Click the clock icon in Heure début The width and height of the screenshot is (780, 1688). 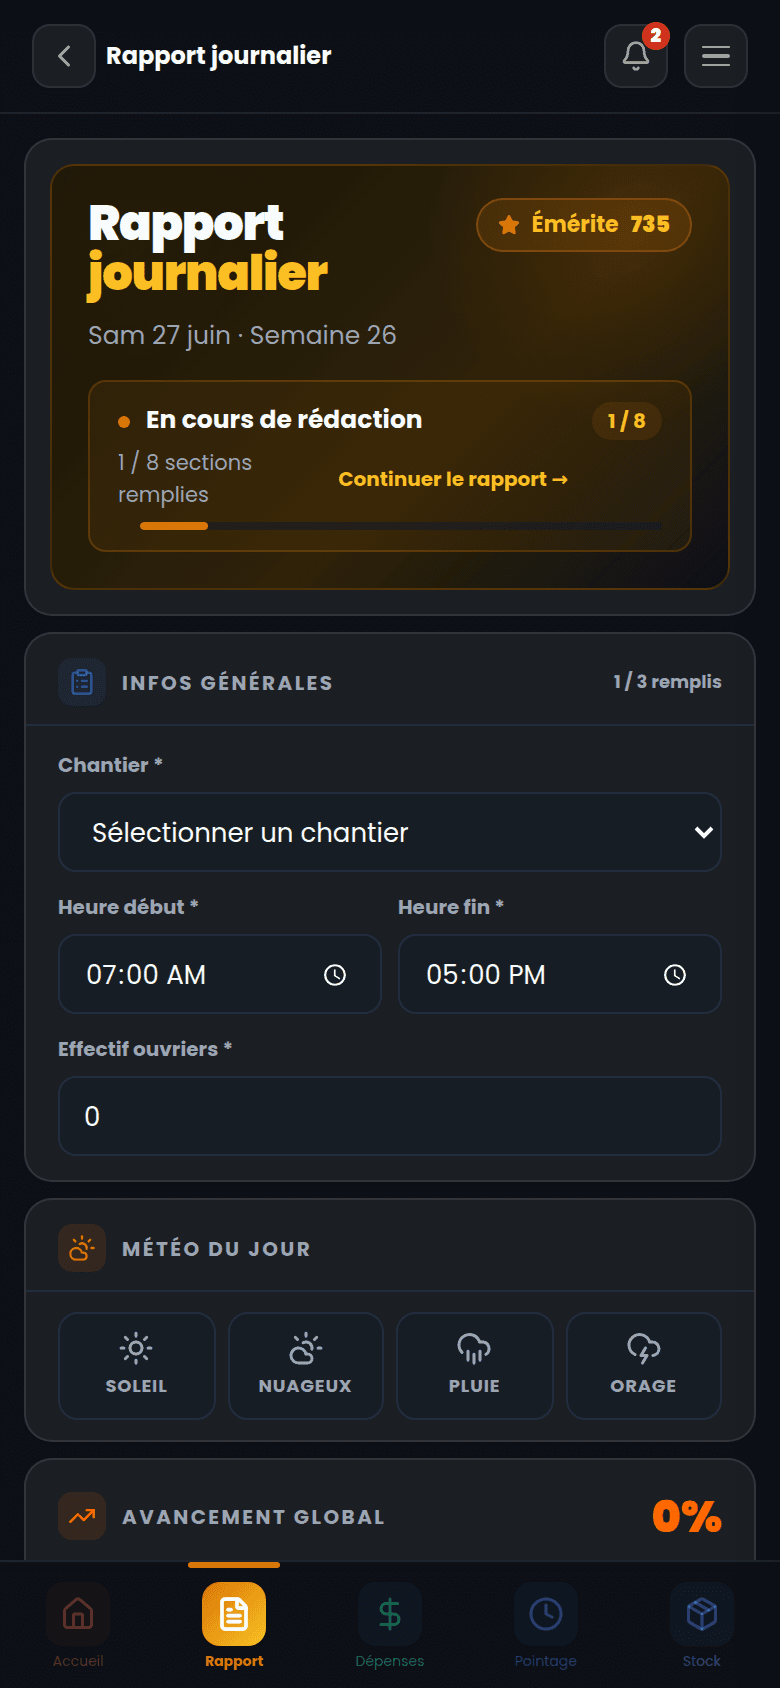335,975
